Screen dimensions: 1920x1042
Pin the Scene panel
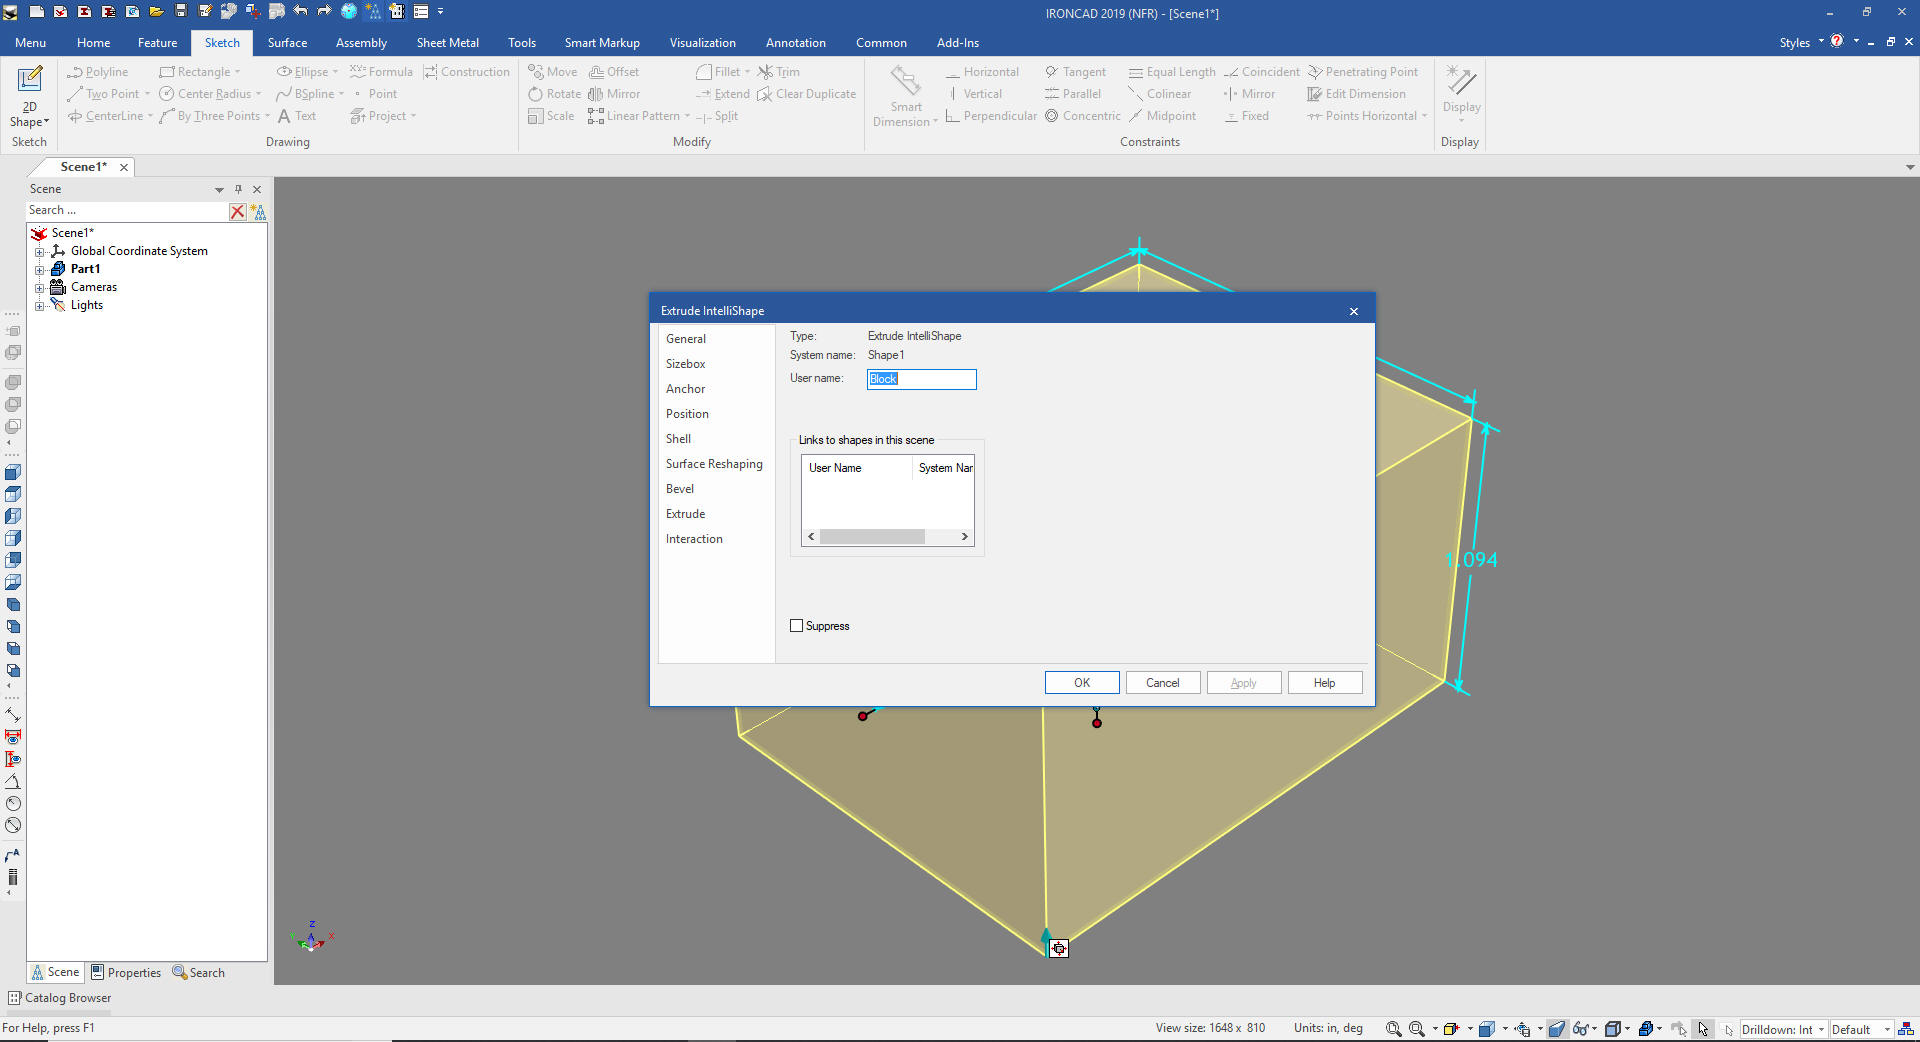(238, 190)
